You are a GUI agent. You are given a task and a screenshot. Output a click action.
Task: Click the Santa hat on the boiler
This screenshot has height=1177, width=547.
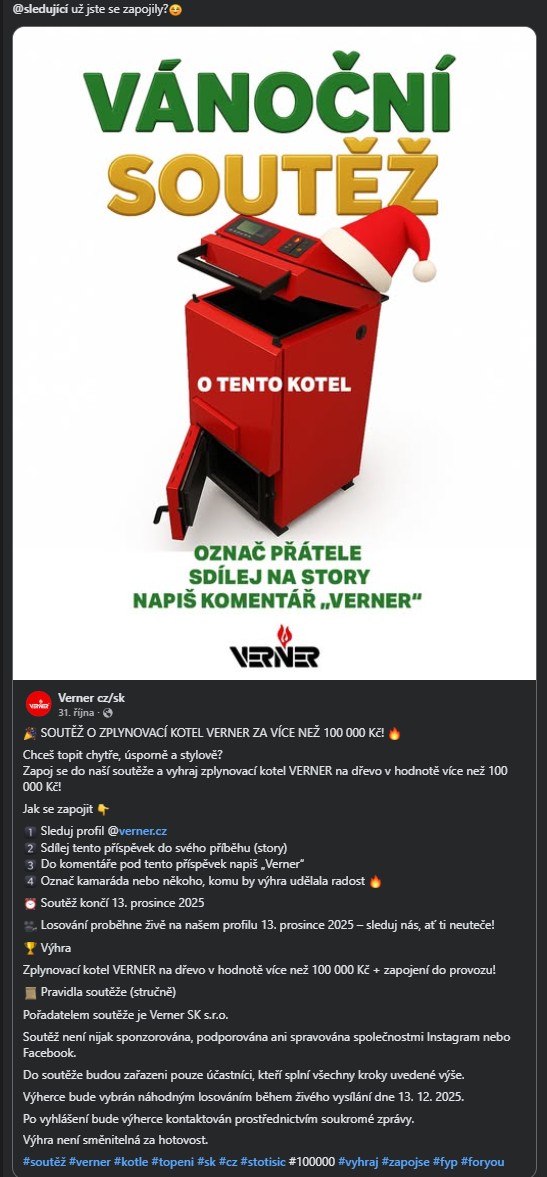tap(379, 249)
